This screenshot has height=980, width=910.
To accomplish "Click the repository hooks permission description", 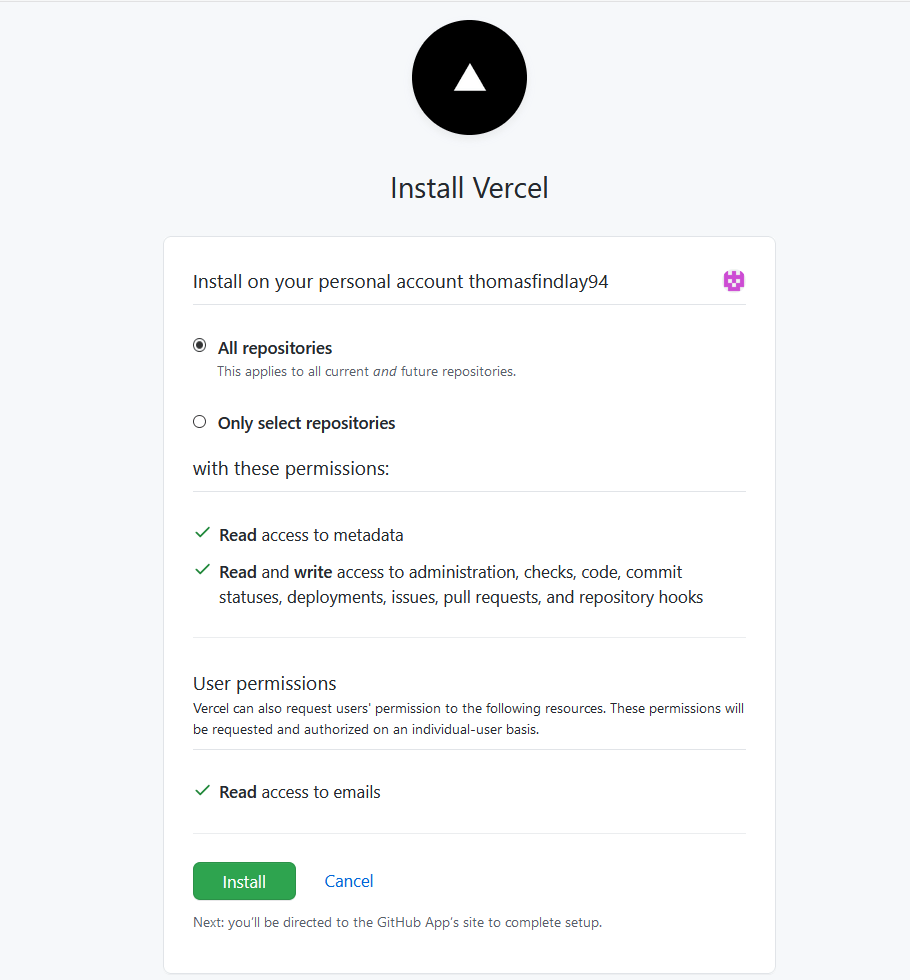I will [461, 585].
